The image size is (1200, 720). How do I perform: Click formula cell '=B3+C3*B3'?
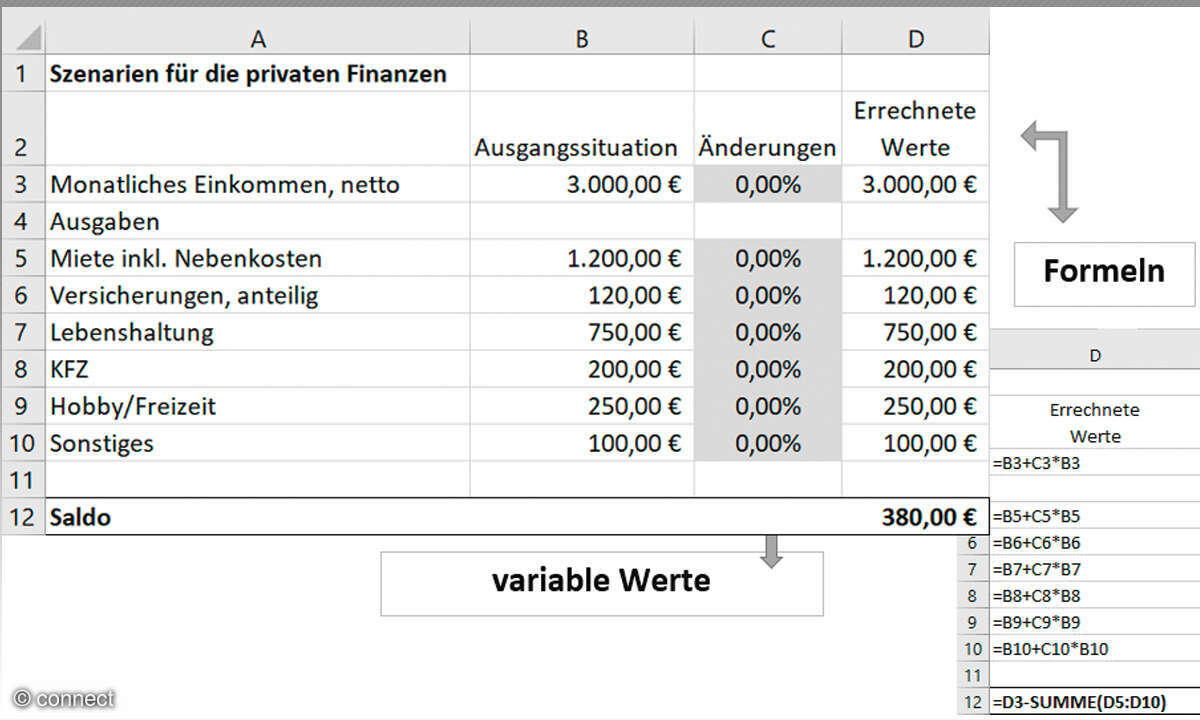pyautogui.click(x=1094, y=463)
